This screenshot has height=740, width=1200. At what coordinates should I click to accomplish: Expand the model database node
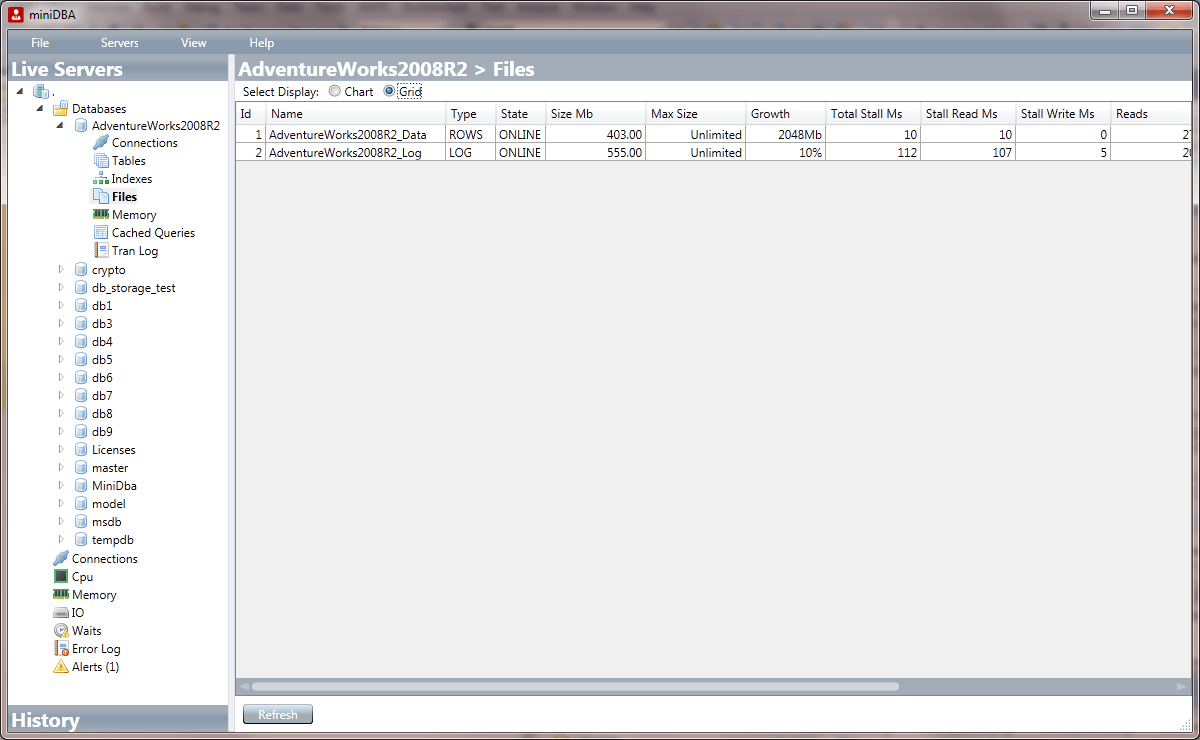pos(61,504)
